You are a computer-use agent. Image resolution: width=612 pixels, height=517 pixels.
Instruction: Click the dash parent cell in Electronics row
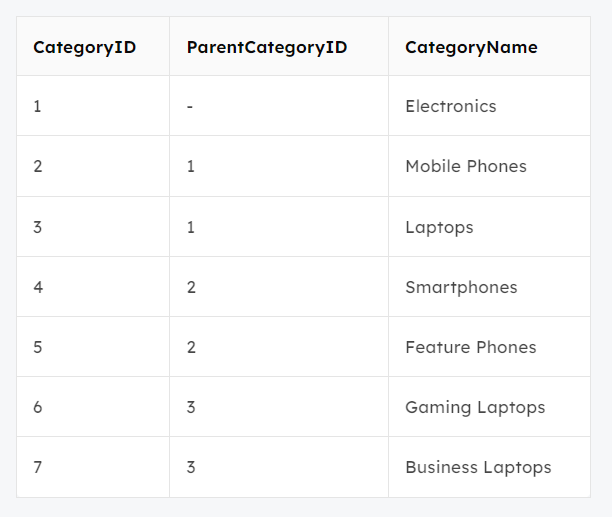pyautogui.click(x=190, y=106)
